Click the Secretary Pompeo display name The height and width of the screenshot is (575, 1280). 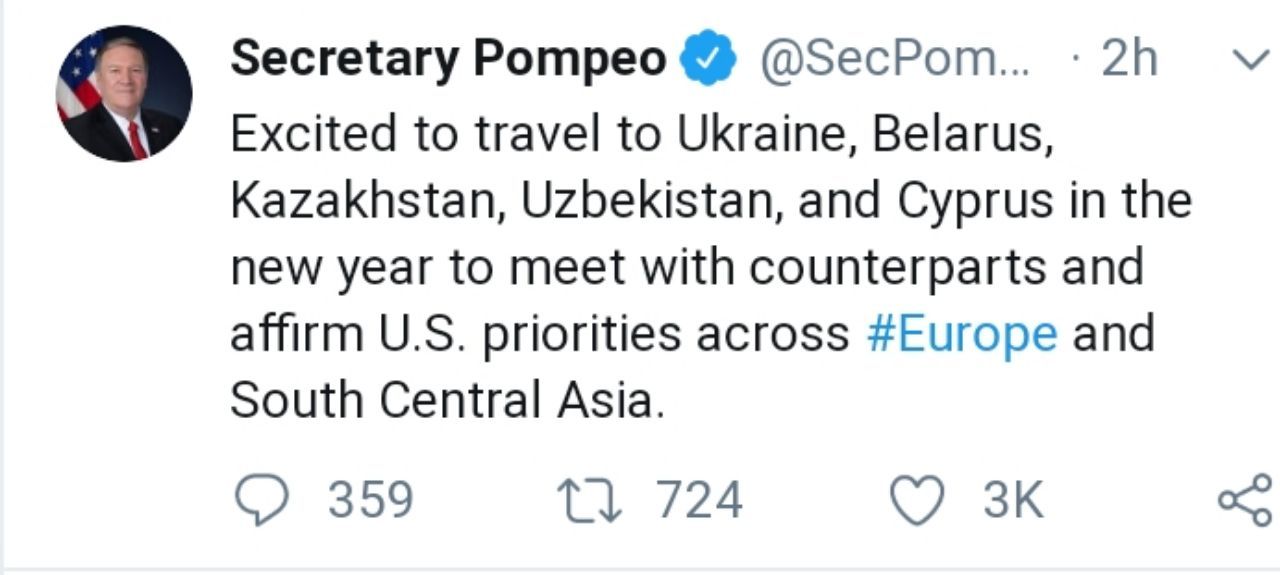point(448,60)
